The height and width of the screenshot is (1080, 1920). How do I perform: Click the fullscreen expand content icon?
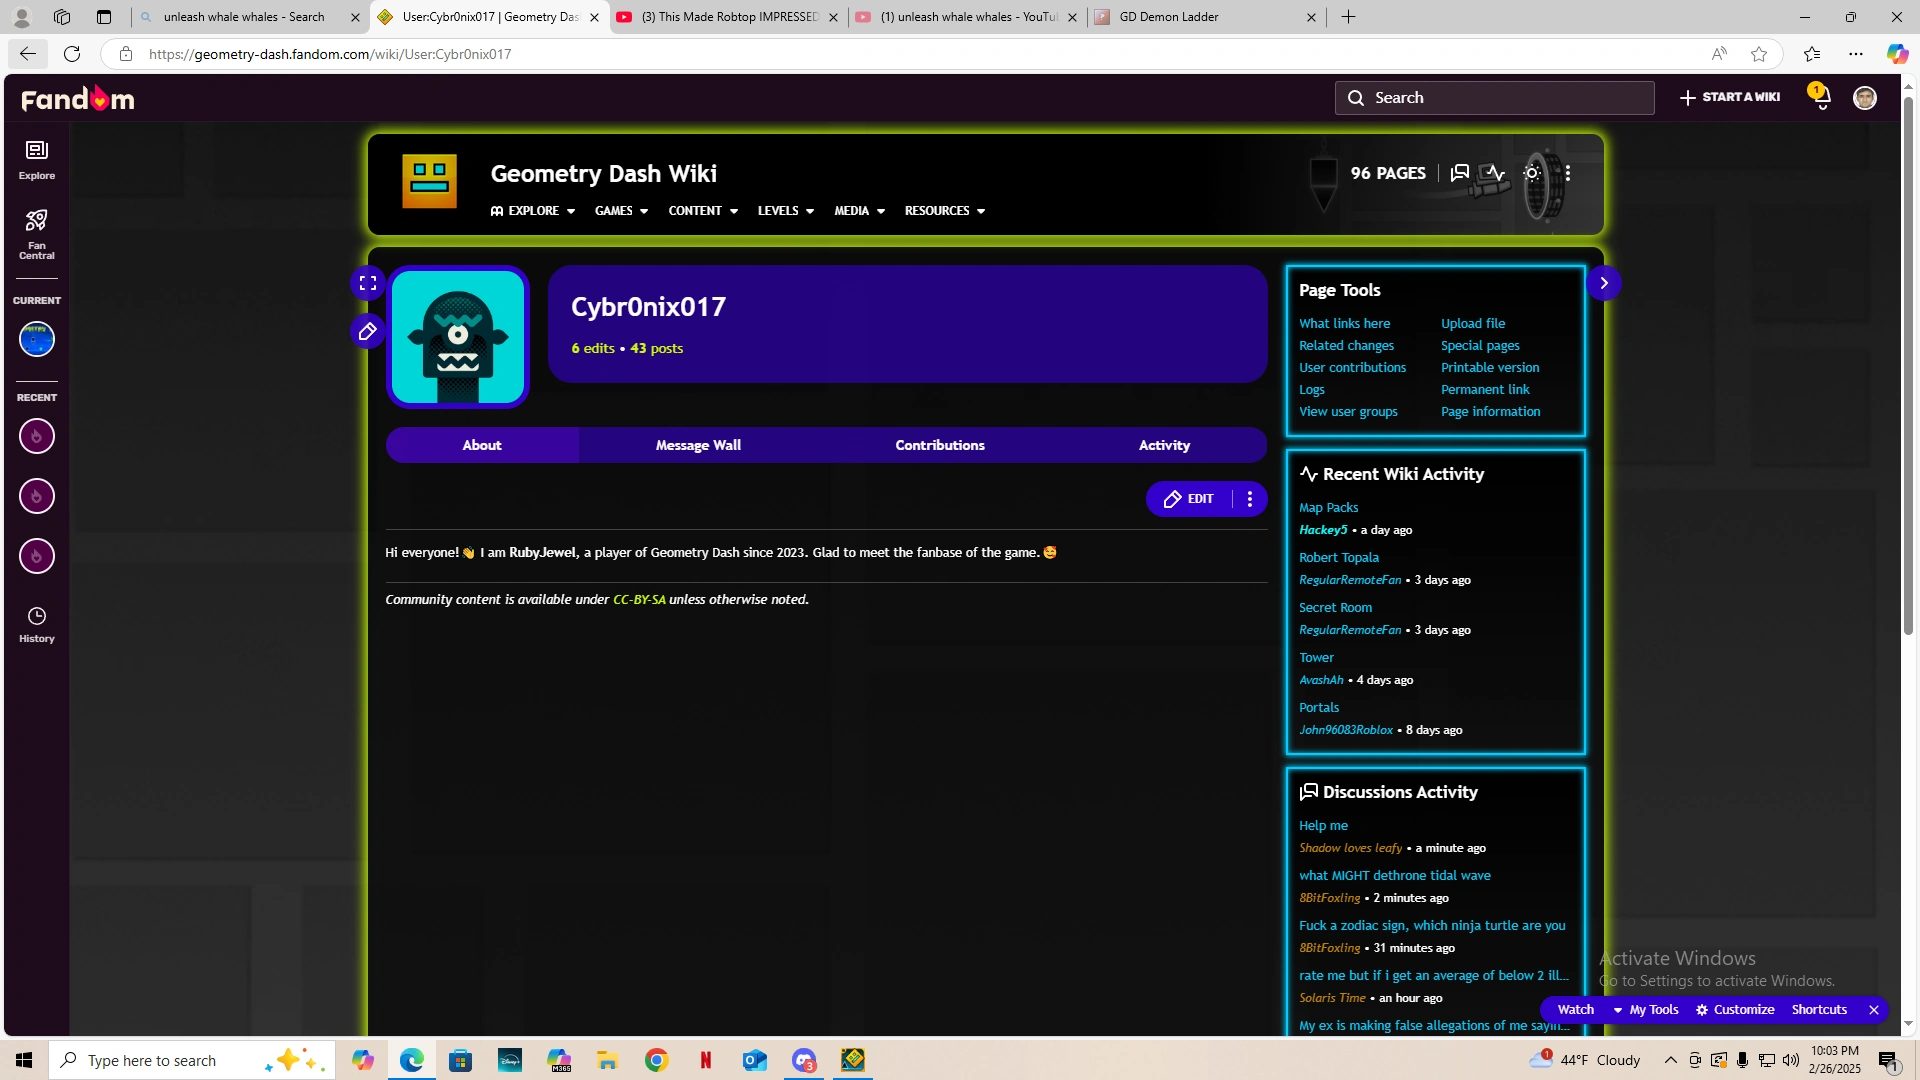(368, 284)
